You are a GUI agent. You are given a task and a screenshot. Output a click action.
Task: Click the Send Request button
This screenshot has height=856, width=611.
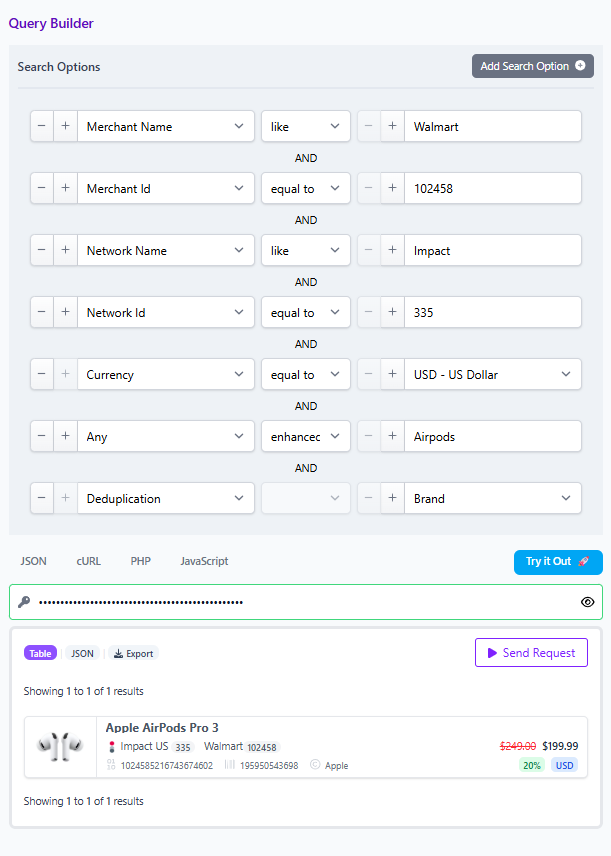coord(531,652)
